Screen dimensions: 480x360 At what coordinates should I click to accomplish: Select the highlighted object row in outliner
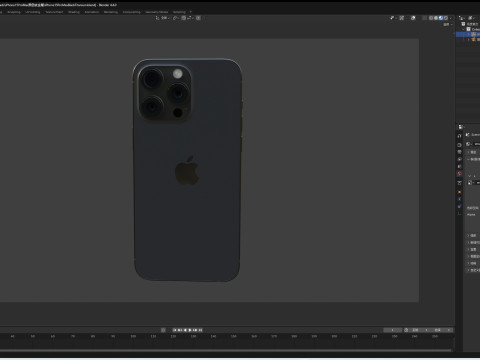[468, 34]
